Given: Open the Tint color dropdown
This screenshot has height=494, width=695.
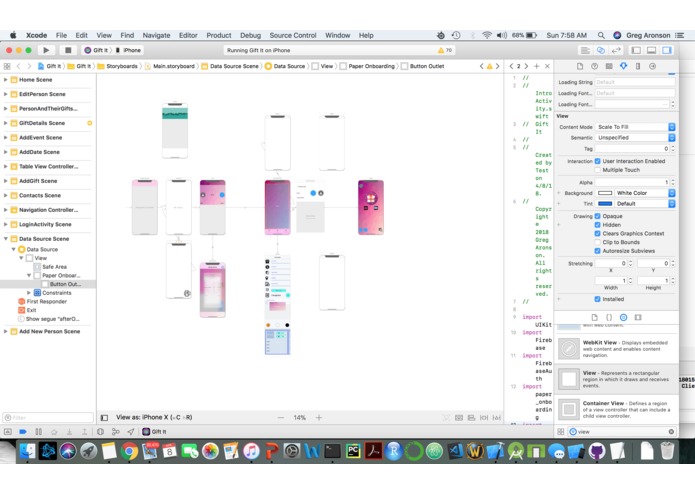Looking at the screenshot, I should click(x=644, y=204).
